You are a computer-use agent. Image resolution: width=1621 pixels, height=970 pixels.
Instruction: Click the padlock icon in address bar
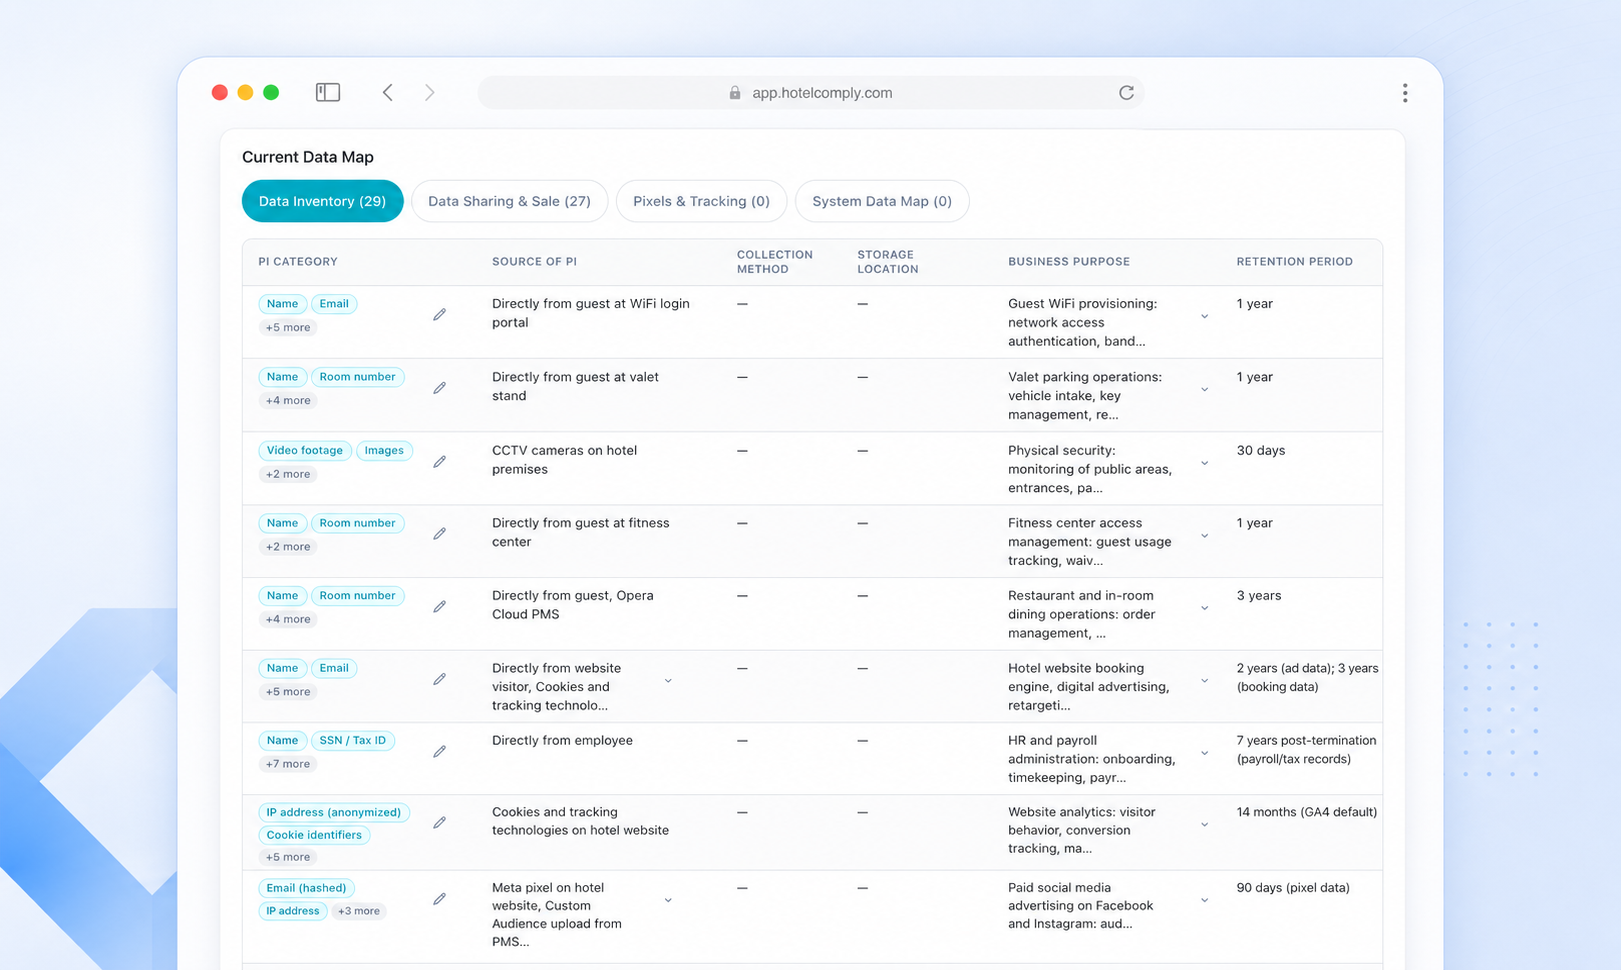click(x=735, y=92)
